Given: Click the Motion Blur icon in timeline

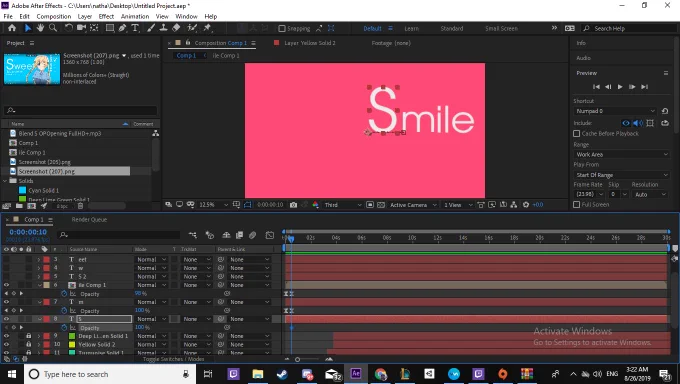Looking at the screenshot, I should pos(252,235).
